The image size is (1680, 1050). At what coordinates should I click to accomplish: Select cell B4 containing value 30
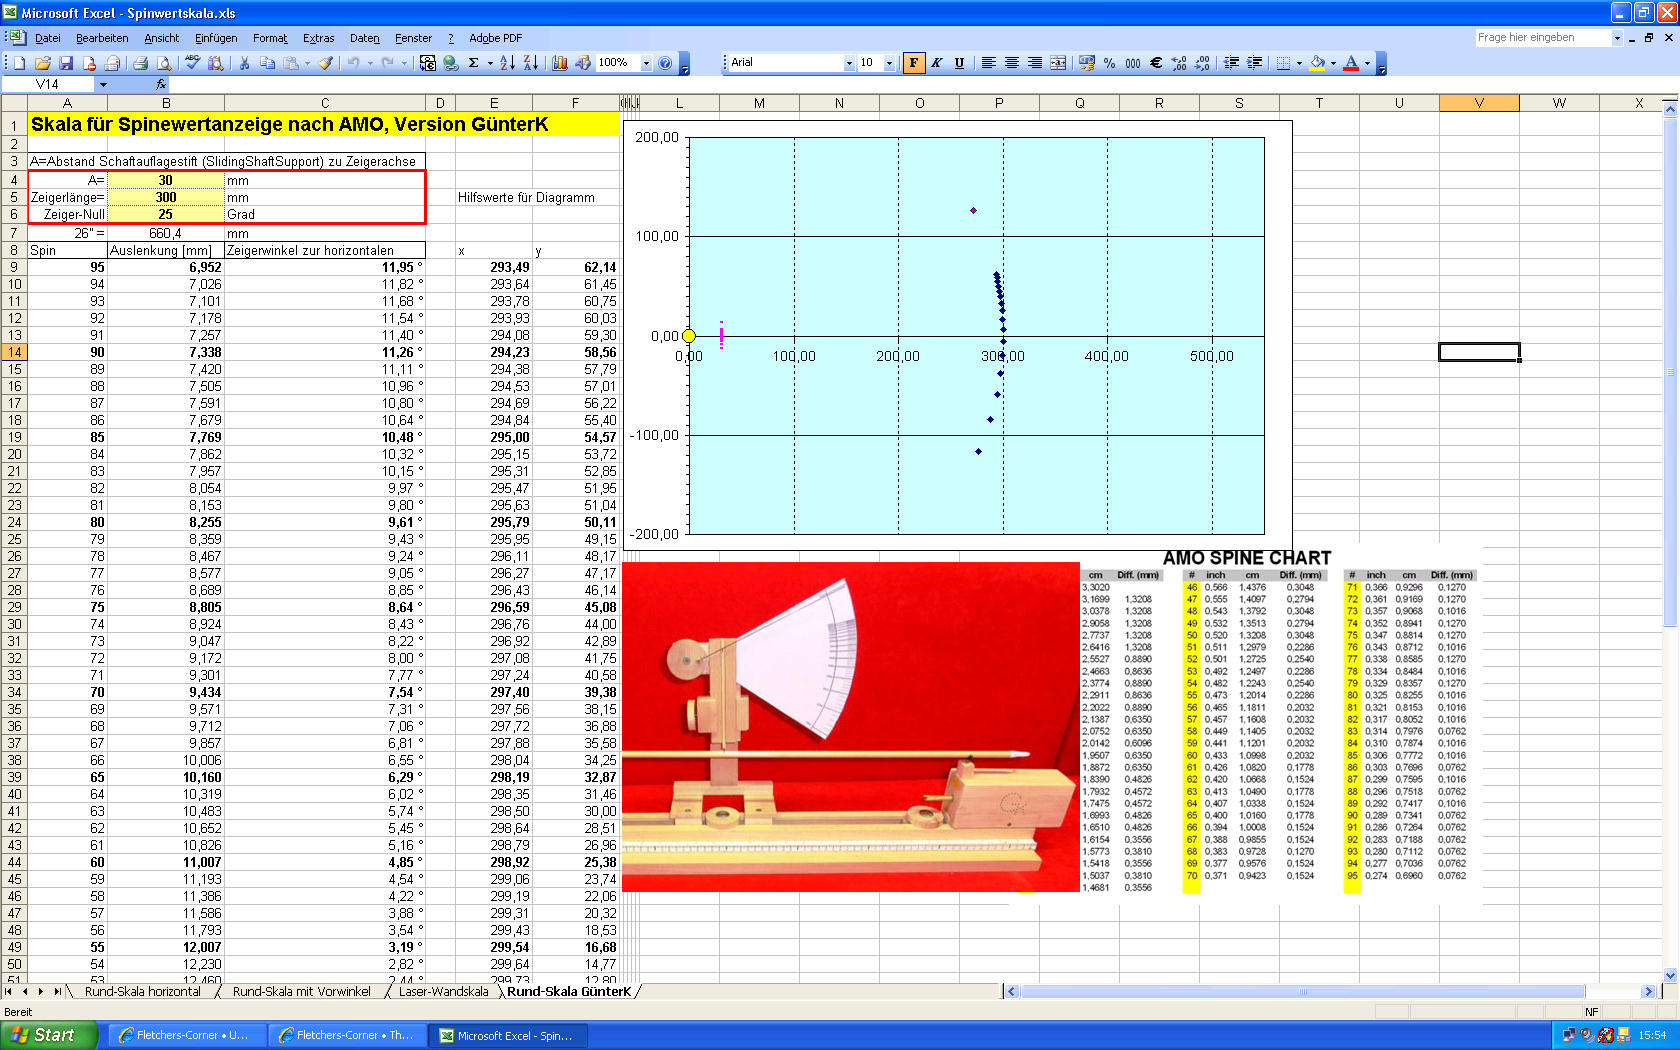coord(166,180)
